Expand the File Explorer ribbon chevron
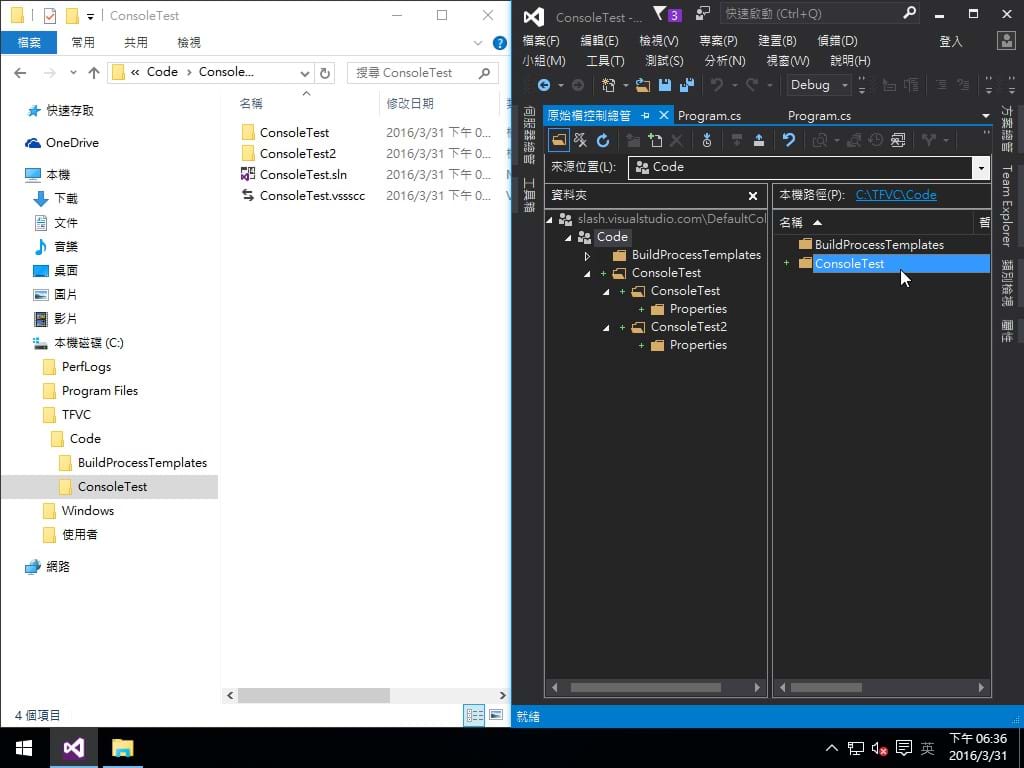The height and width of the screenshot is (768, 1024). (x=477, y=43)
